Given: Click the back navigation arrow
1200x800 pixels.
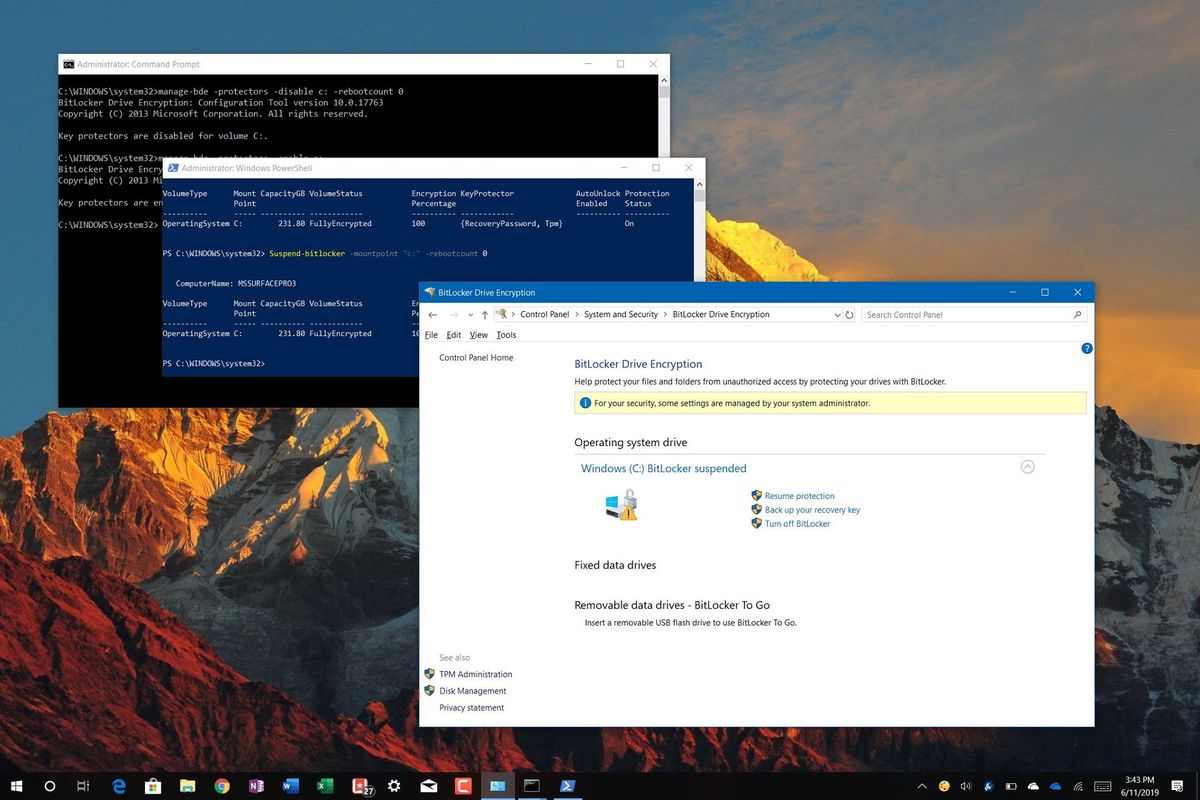Looking at the screenshot, I should click(432, 314).
